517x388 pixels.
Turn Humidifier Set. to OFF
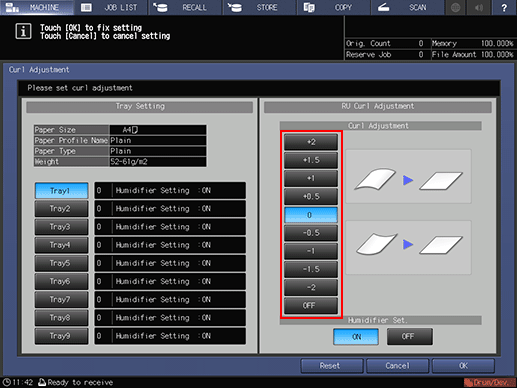[410, 337]
